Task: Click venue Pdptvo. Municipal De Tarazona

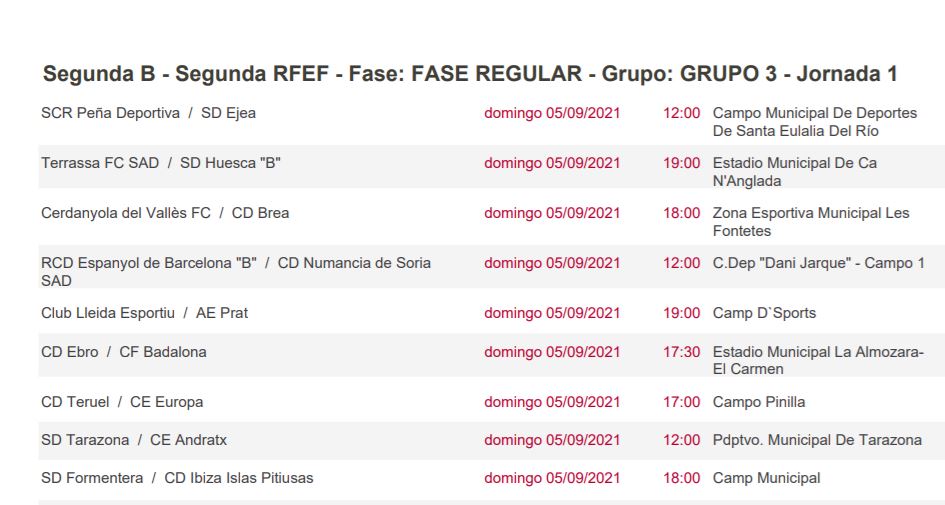Action: (817, 440)
